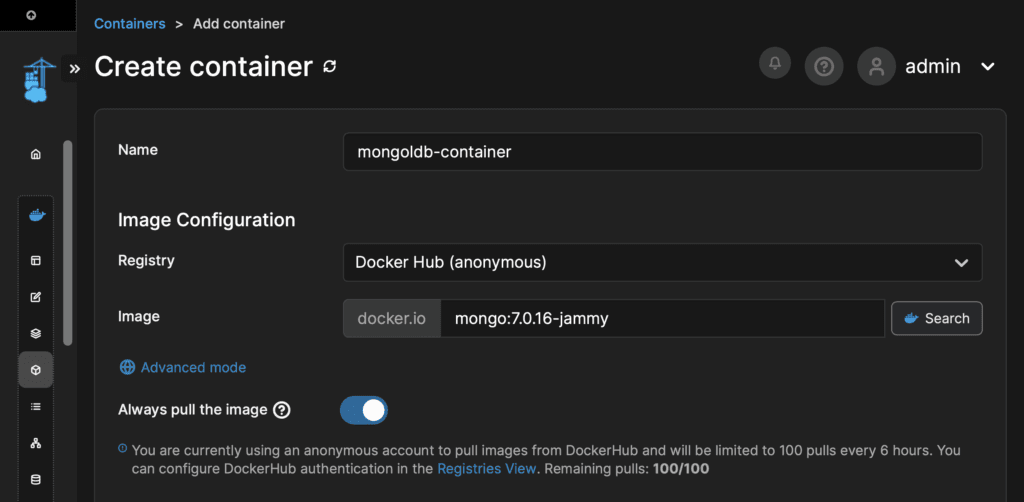Click the Name input field

point(661,152)
